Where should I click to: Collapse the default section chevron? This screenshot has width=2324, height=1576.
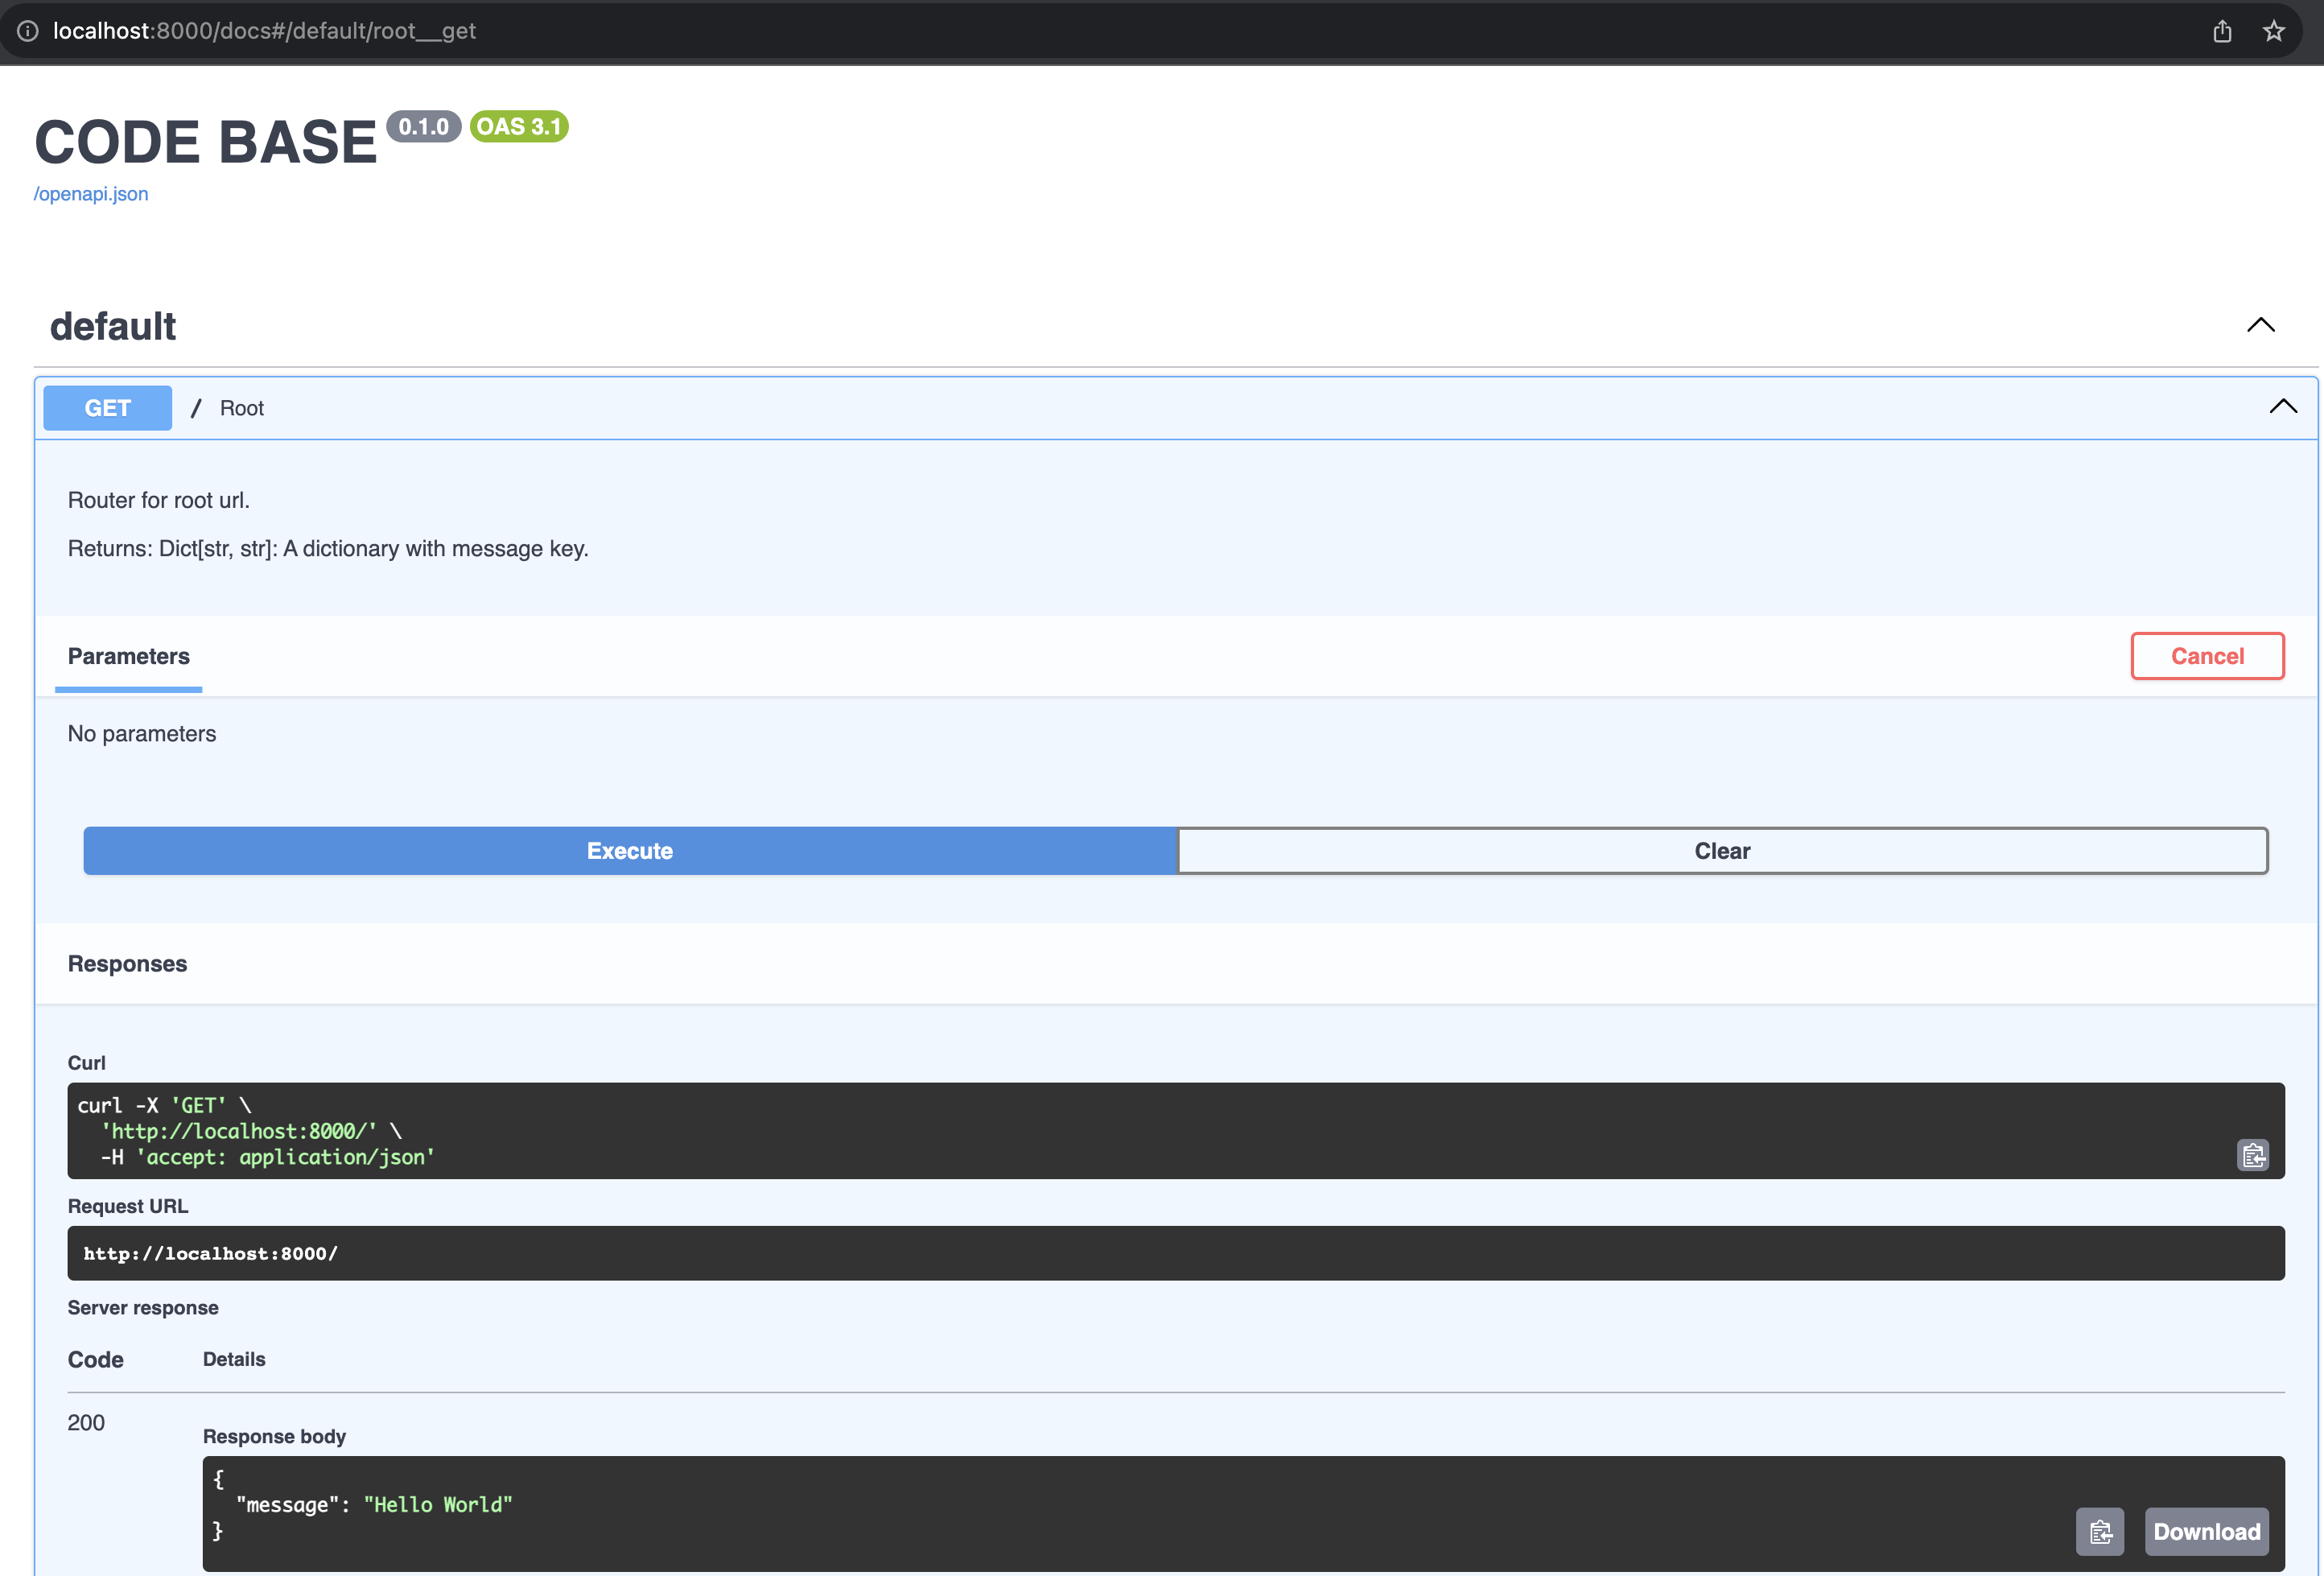click(2261, 325)
